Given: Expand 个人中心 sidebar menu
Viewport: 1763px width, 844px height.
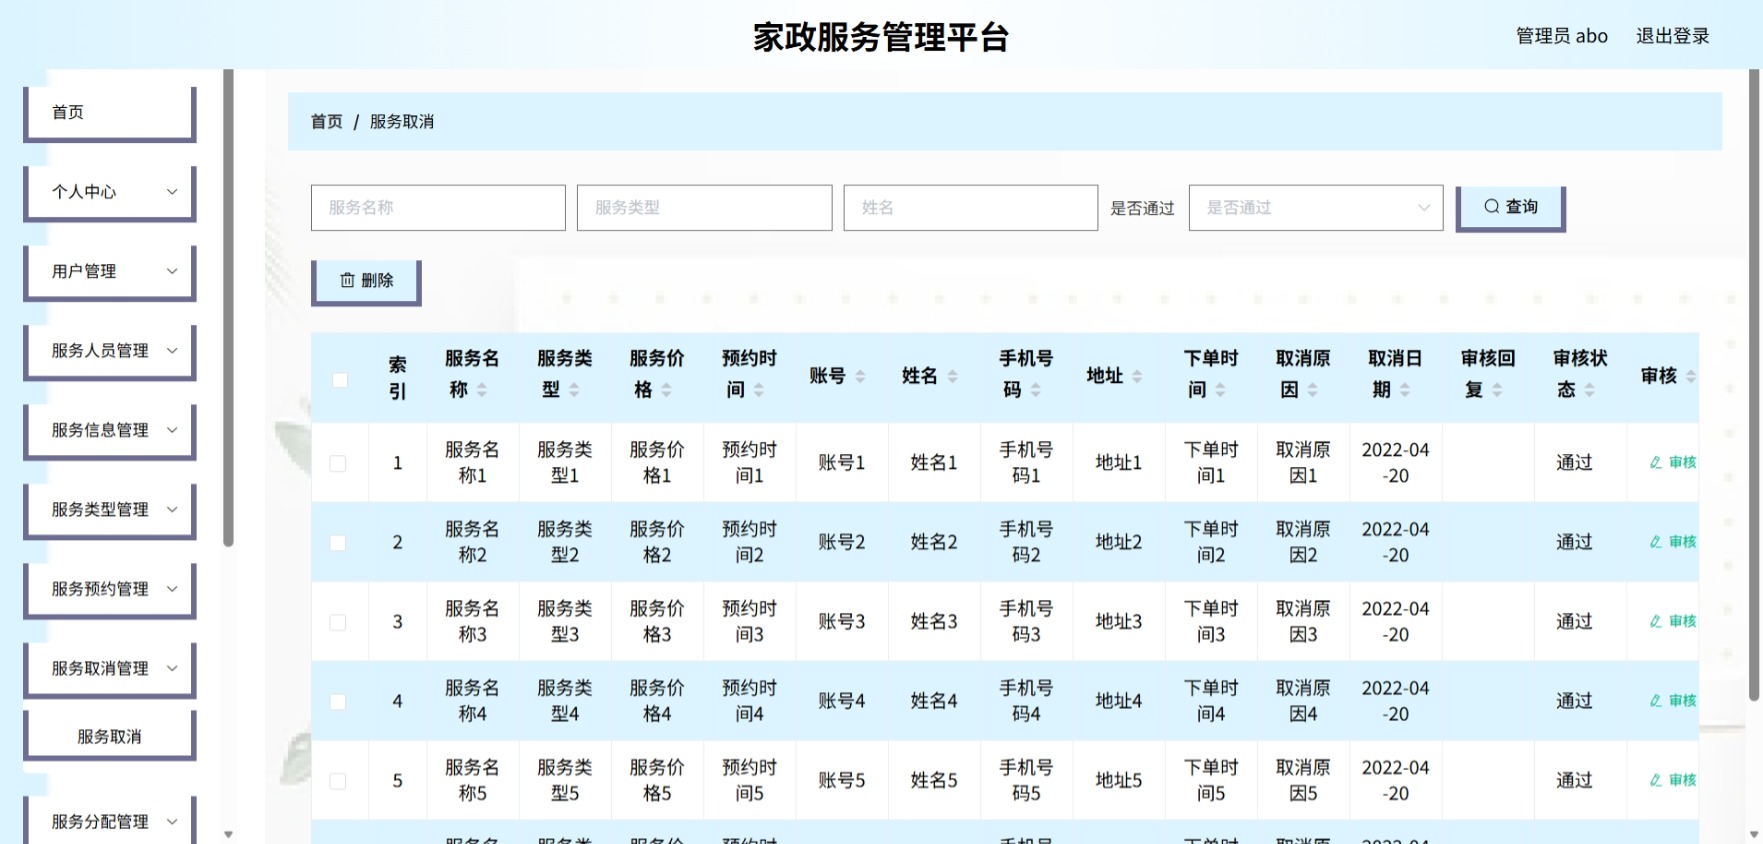Looking at the screenshot, I should click(110, 192).
